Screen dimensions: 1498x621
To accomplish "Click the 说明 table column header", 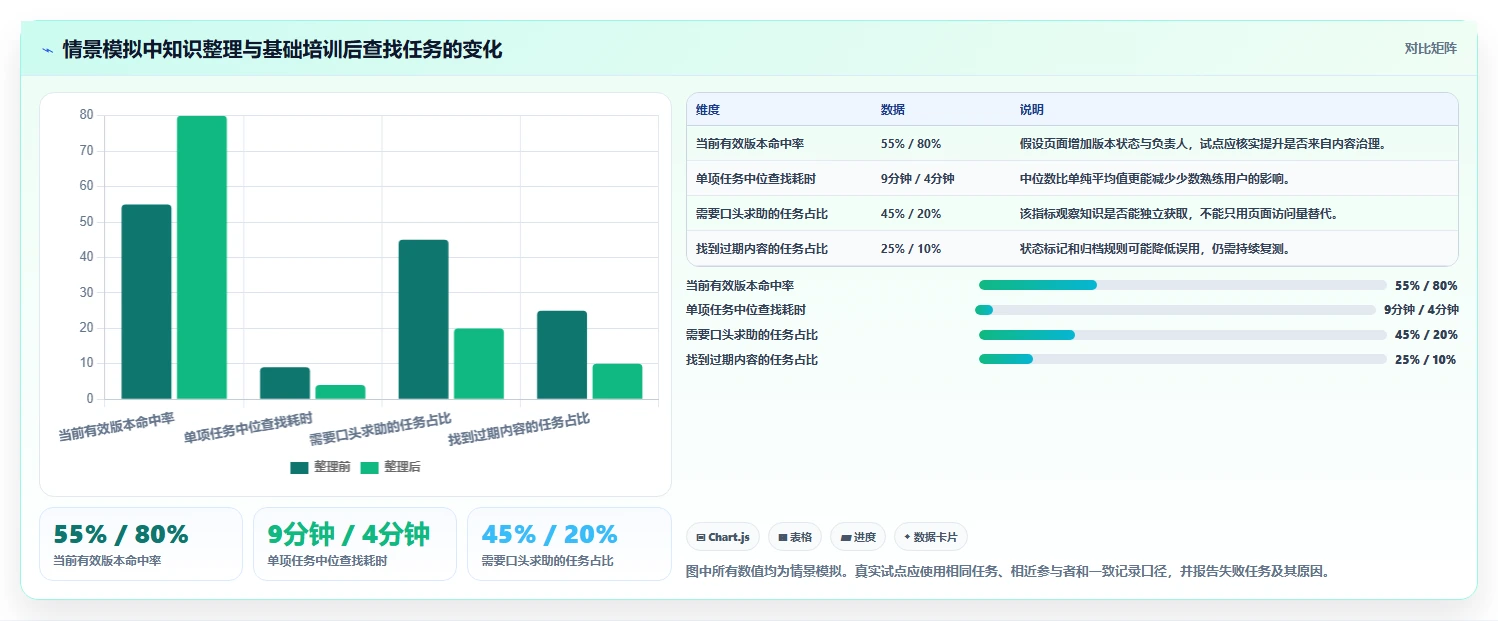I will 1032,110.
